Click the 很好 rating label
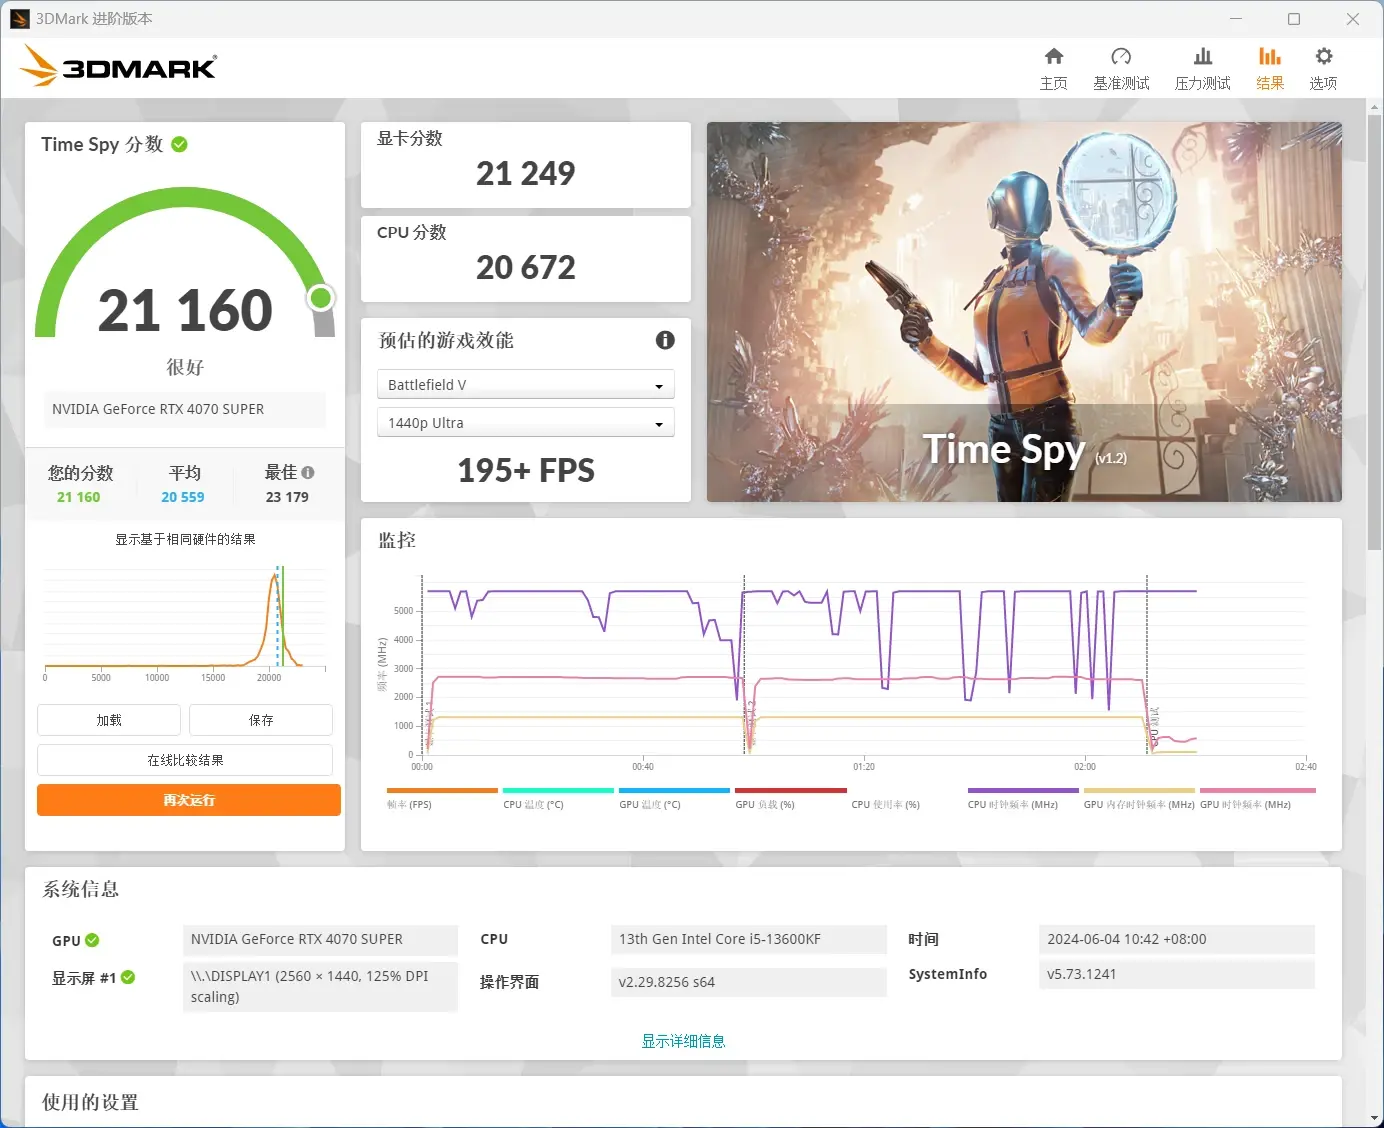The height and width of the screenshot is (1128, 1384). [x=185, y=367]
